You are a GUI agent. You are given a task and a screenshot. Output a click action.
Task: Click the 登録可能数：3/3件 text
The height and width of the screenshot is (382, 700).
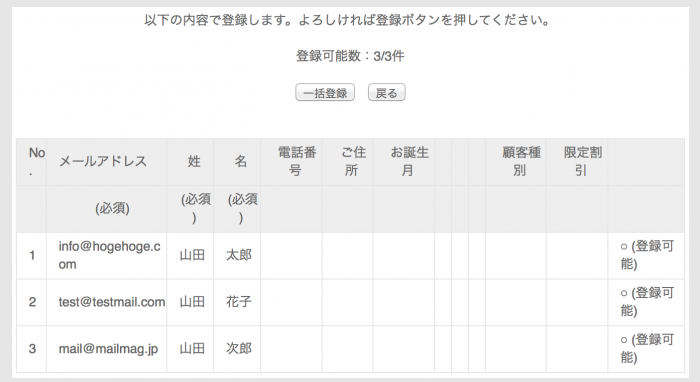(x=350, y=56)
